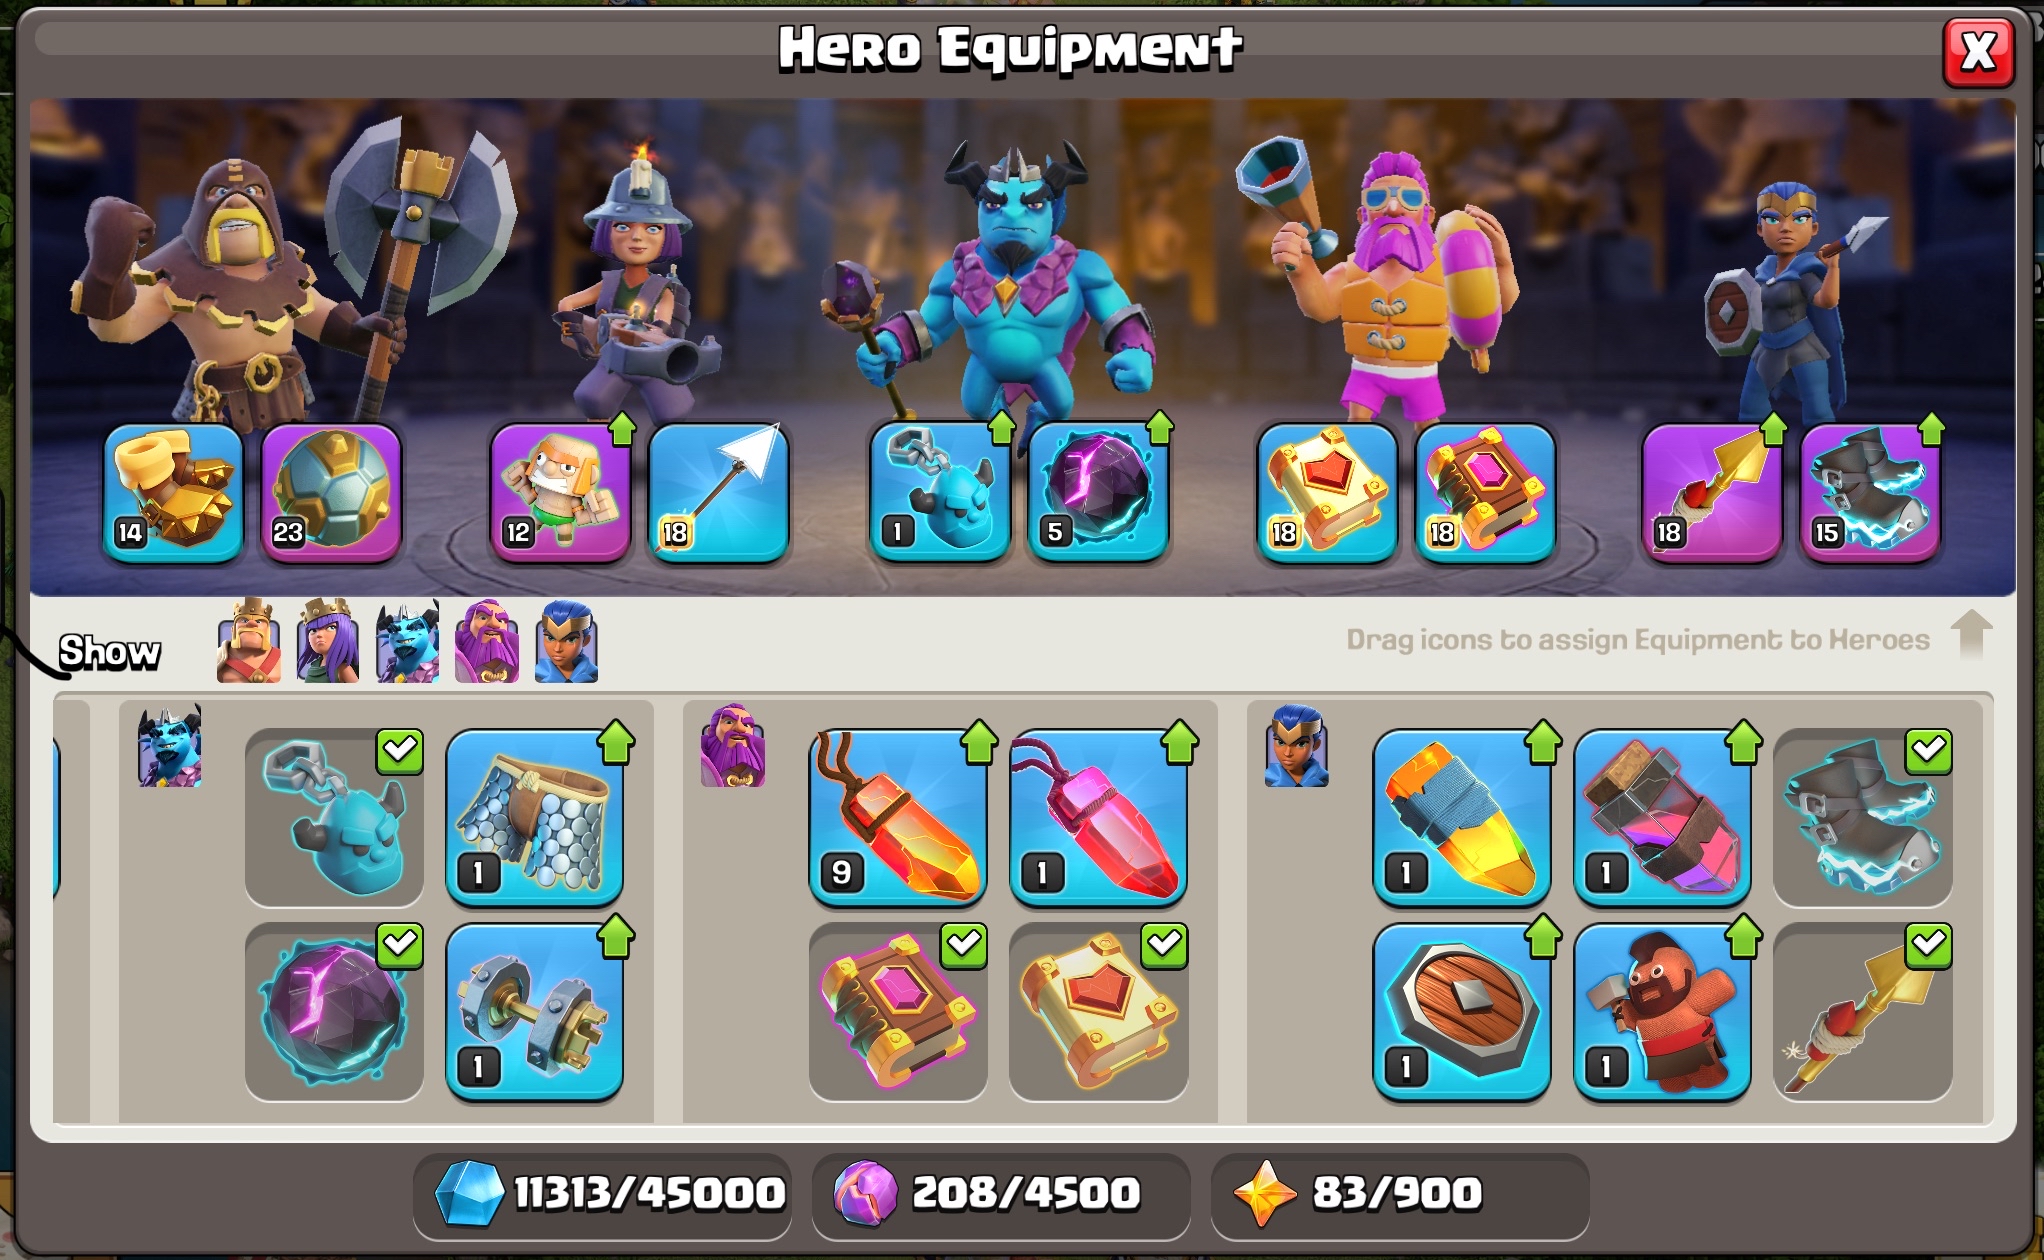This screenshot has height=1260, width=2044.
Task: Choose the Metal Pants equipment item
Action: pyautogui.click(x=534, y=816)
